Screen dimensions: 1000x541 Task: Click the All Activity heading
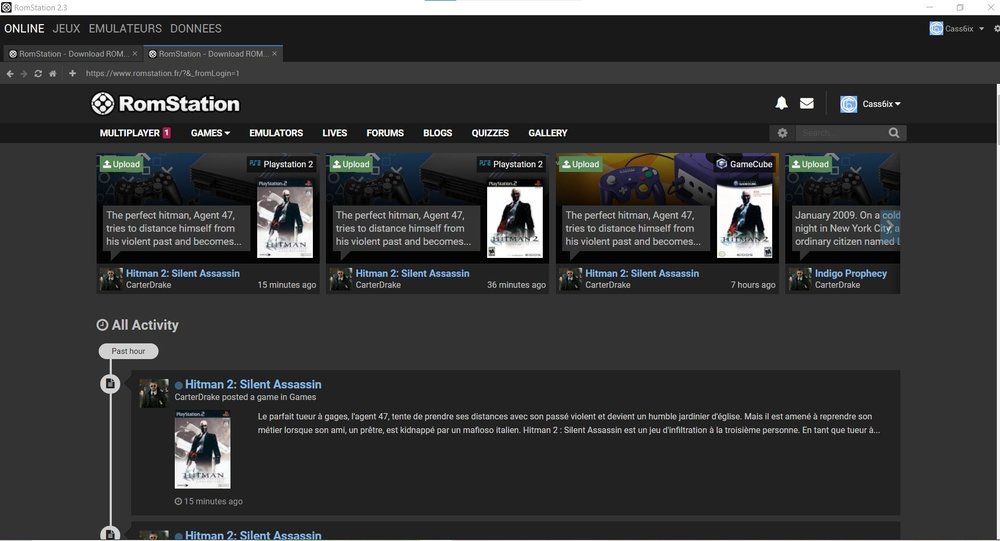[x=138, y=325]
